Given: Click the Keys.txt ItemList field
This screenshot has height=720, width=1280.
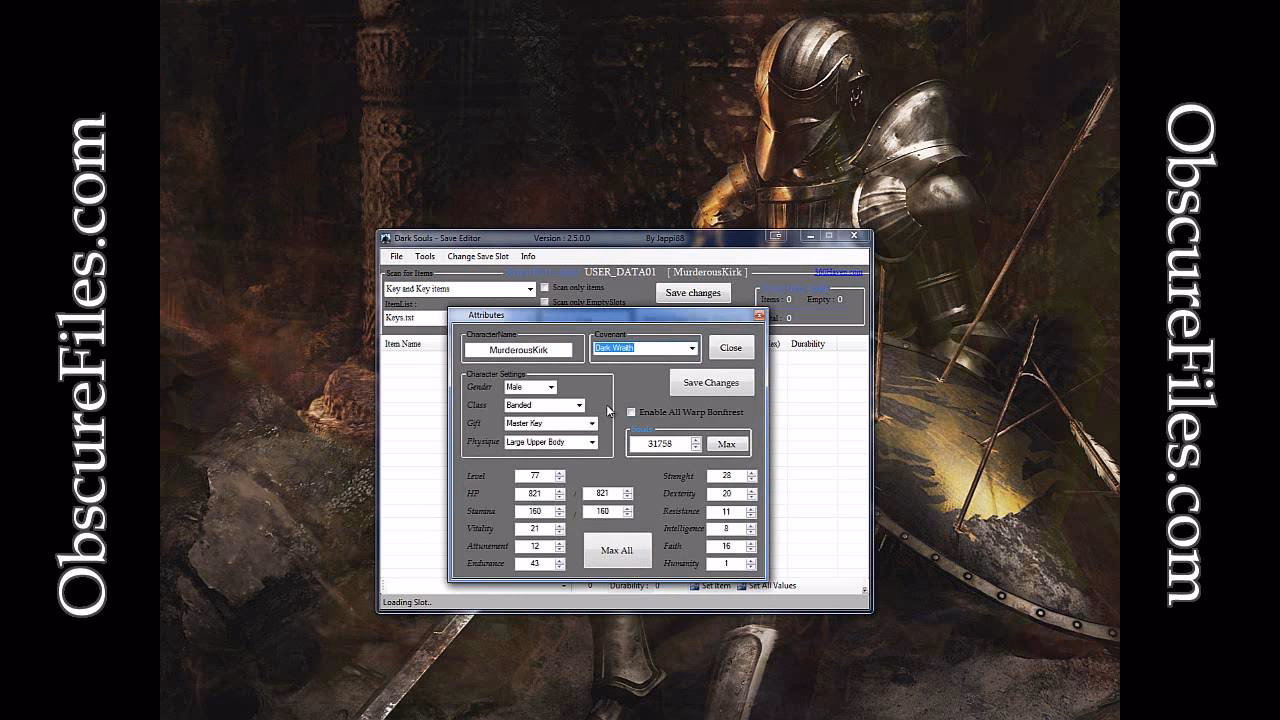Looking at the screenshot, I should pos(415,318).
